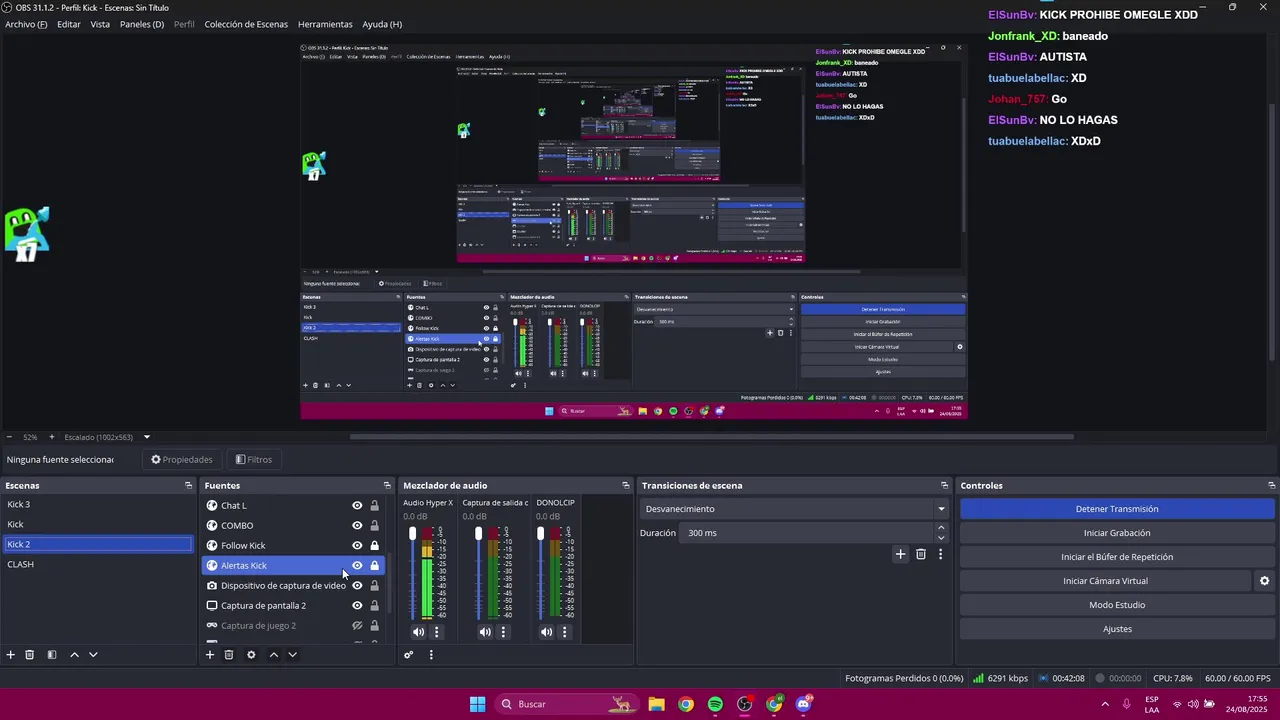
Task: Move source up arrow in Fuentes
Action: [x=273, y=655]
